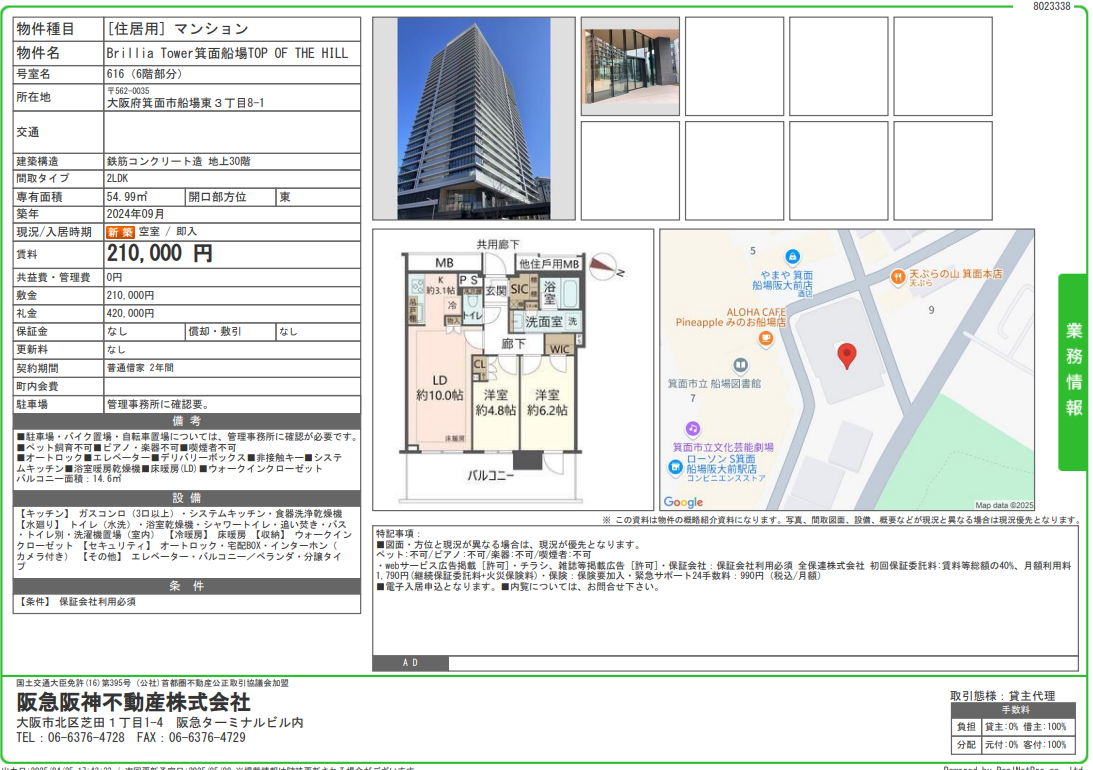This screenshot has width=1093, height=770.
Task: Click the 備考 section header
Action: pos(187,421)
